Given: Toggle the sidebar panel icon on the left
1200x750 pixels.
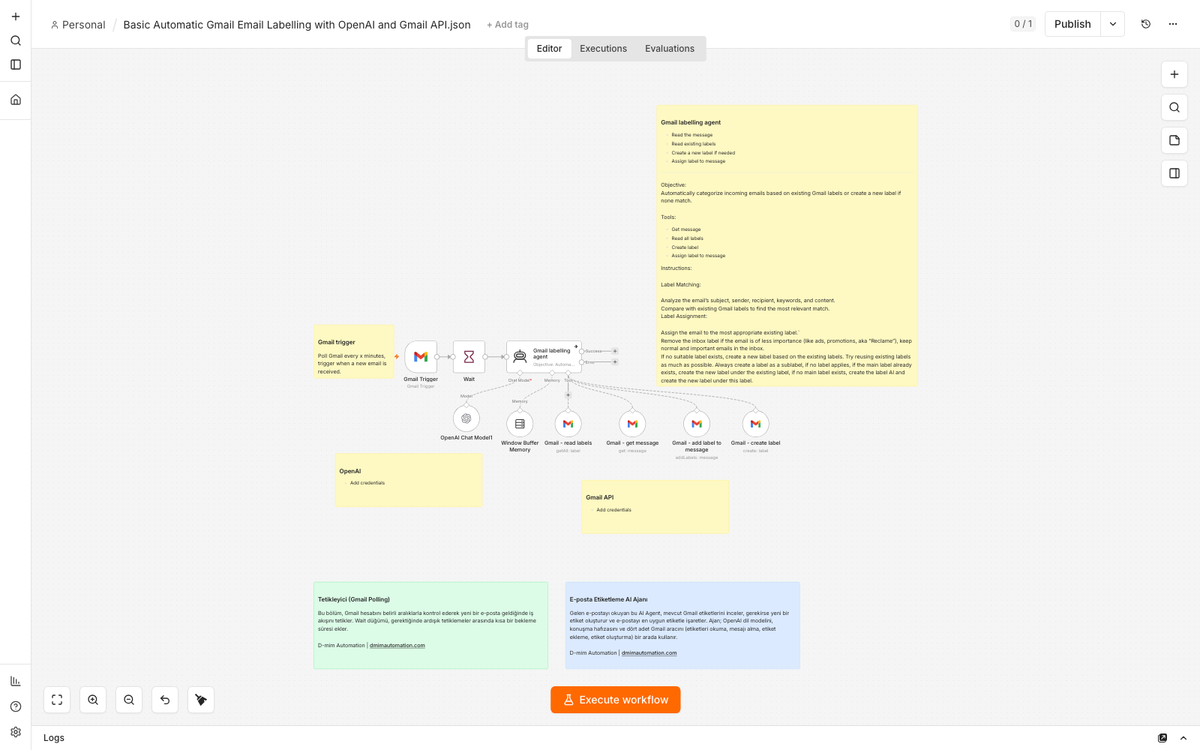Looking at the screenshot, I should 15,65.
